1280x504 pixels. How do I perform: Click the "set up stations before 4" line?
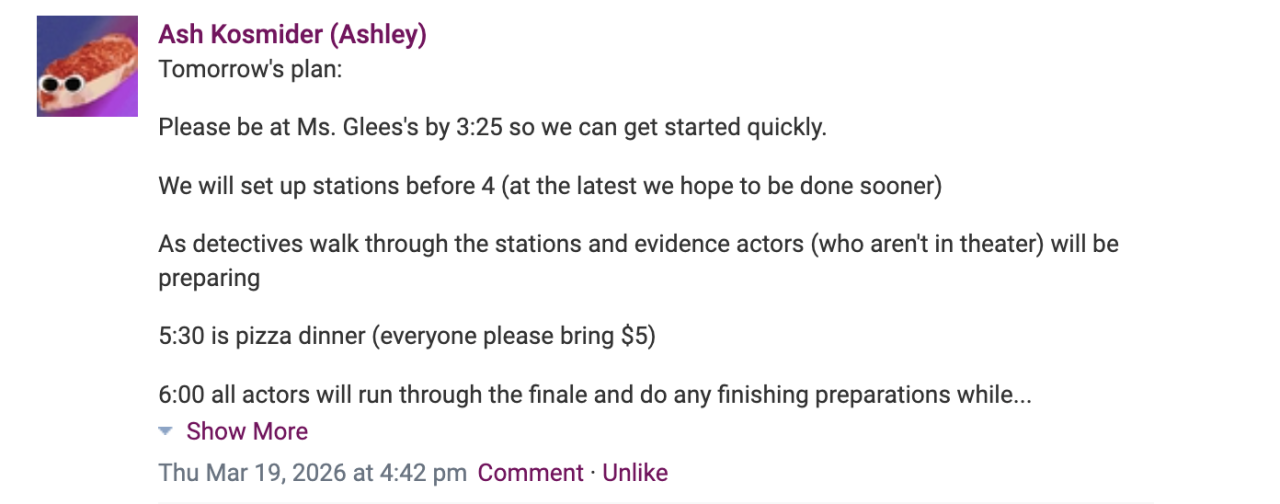pos(549,187)
